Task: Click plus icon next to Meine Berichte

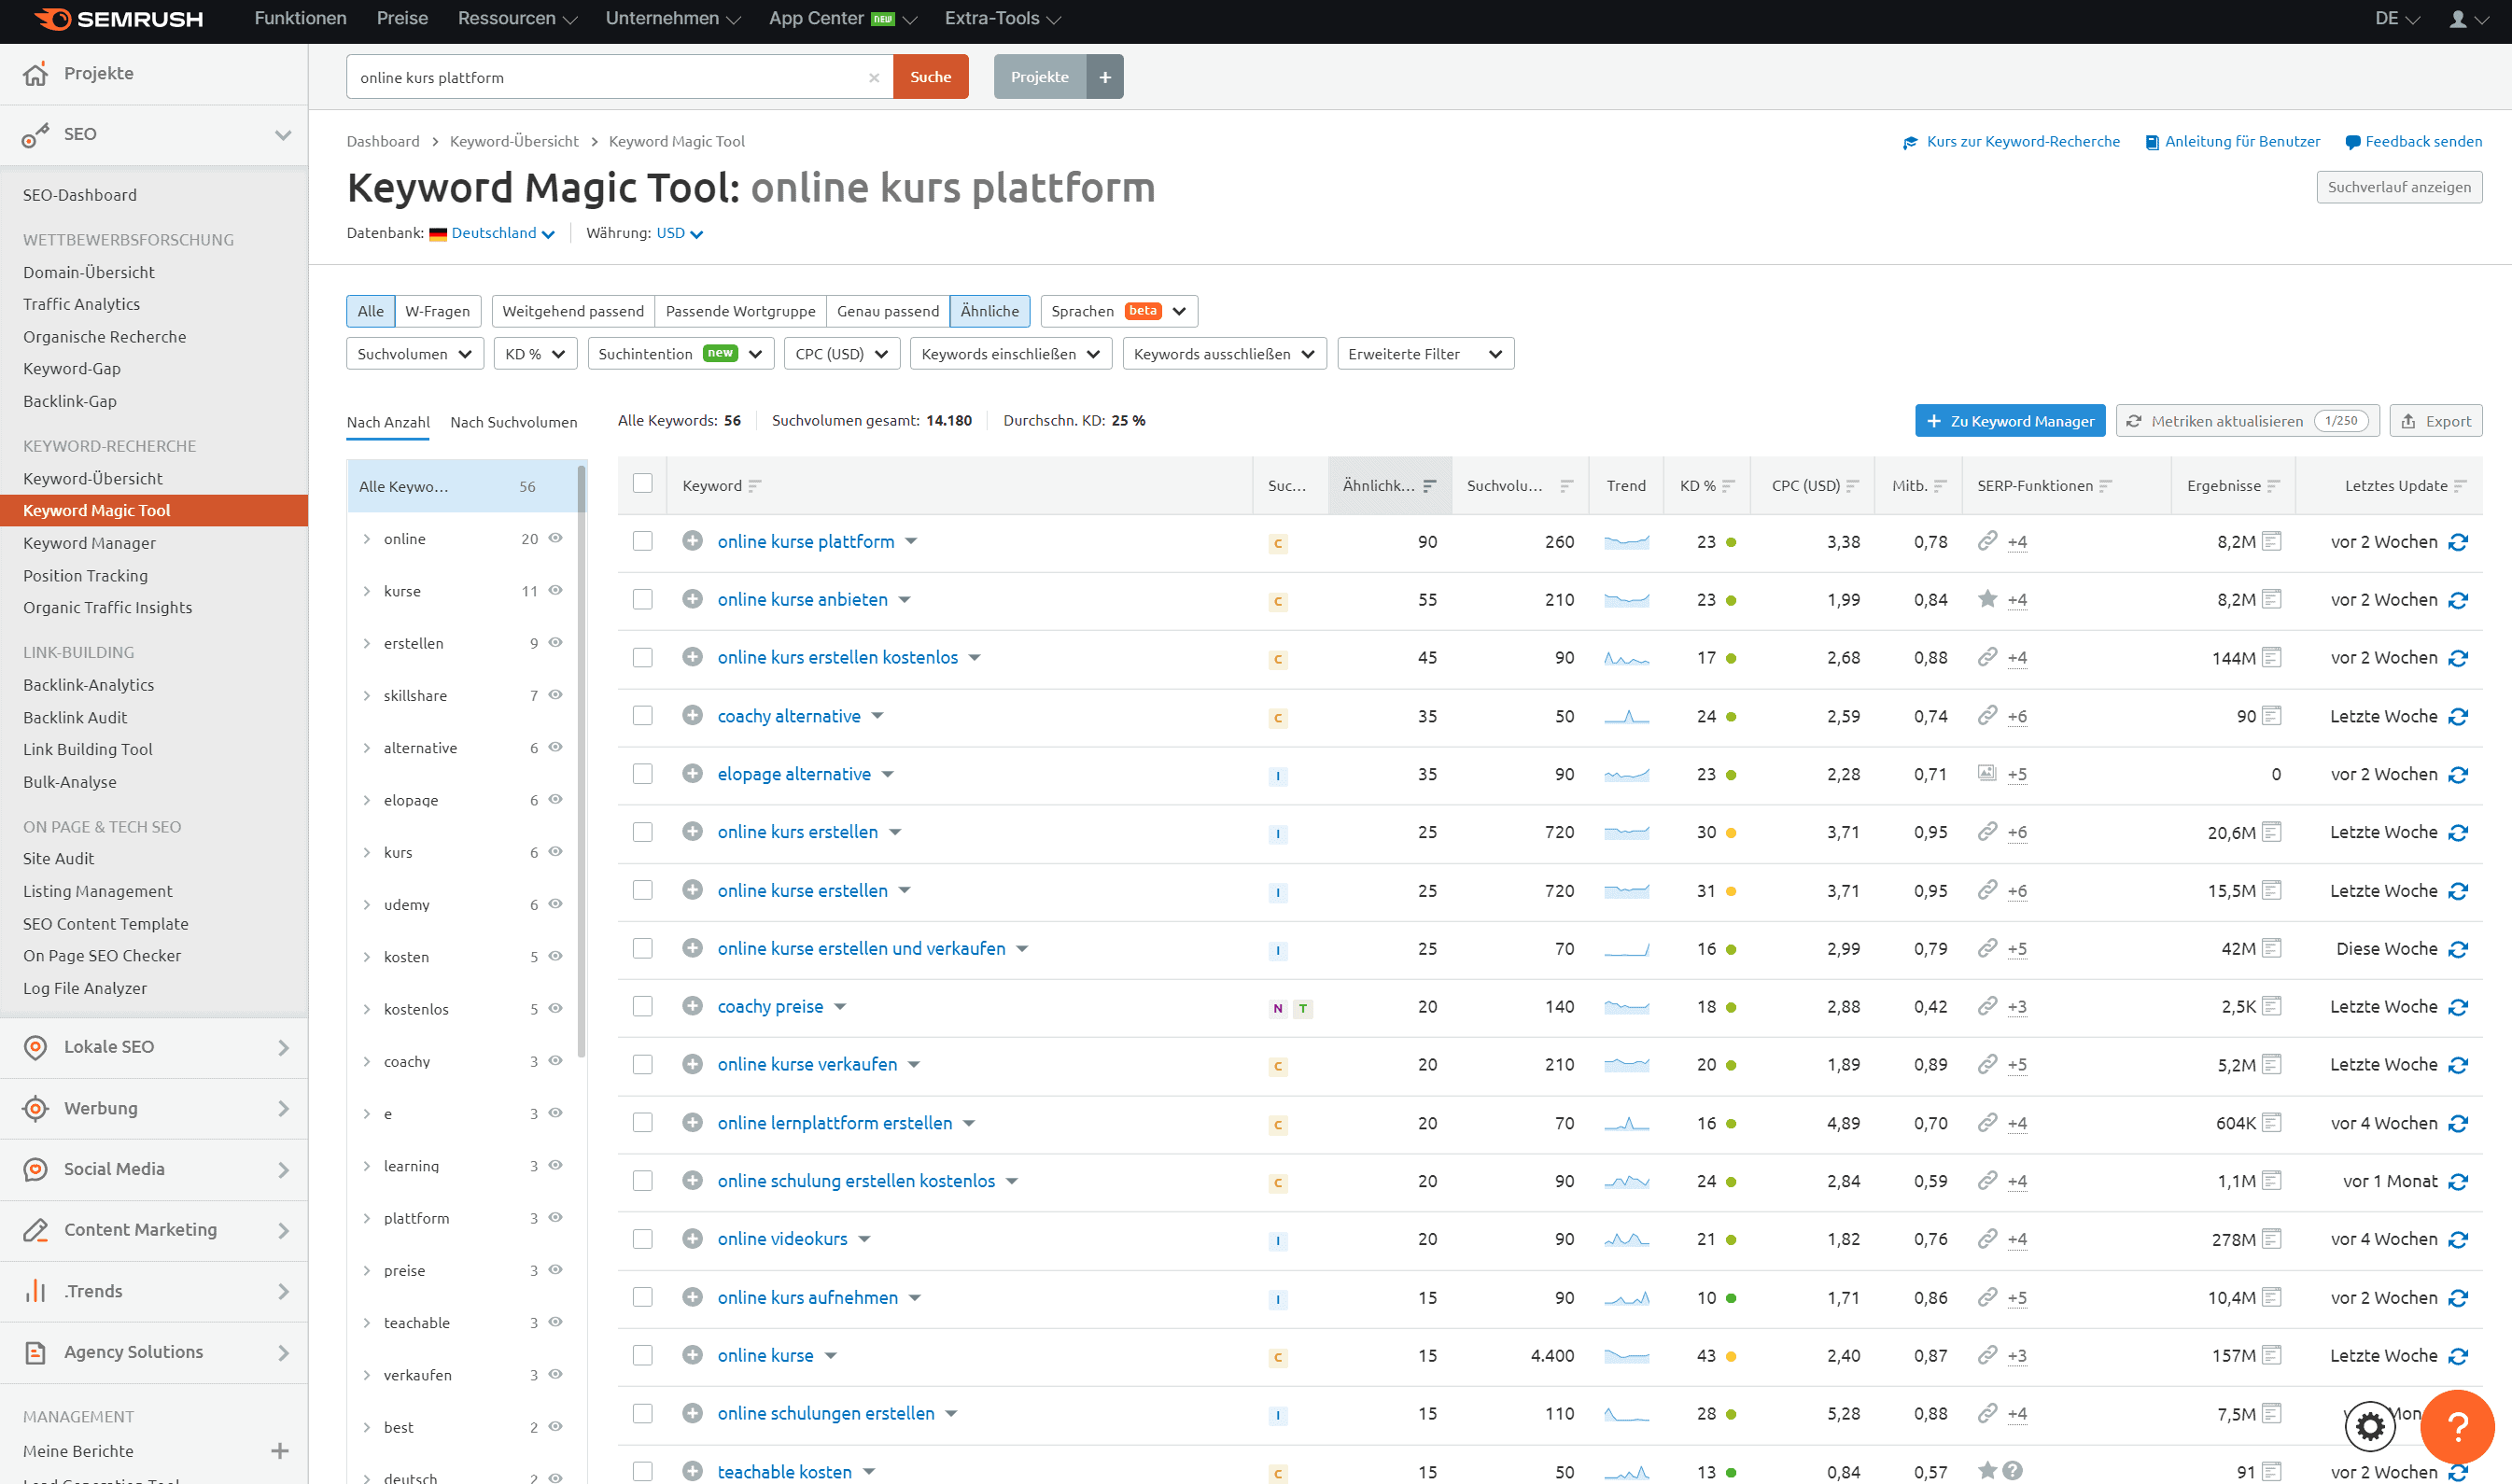Action: point(279,1451)
